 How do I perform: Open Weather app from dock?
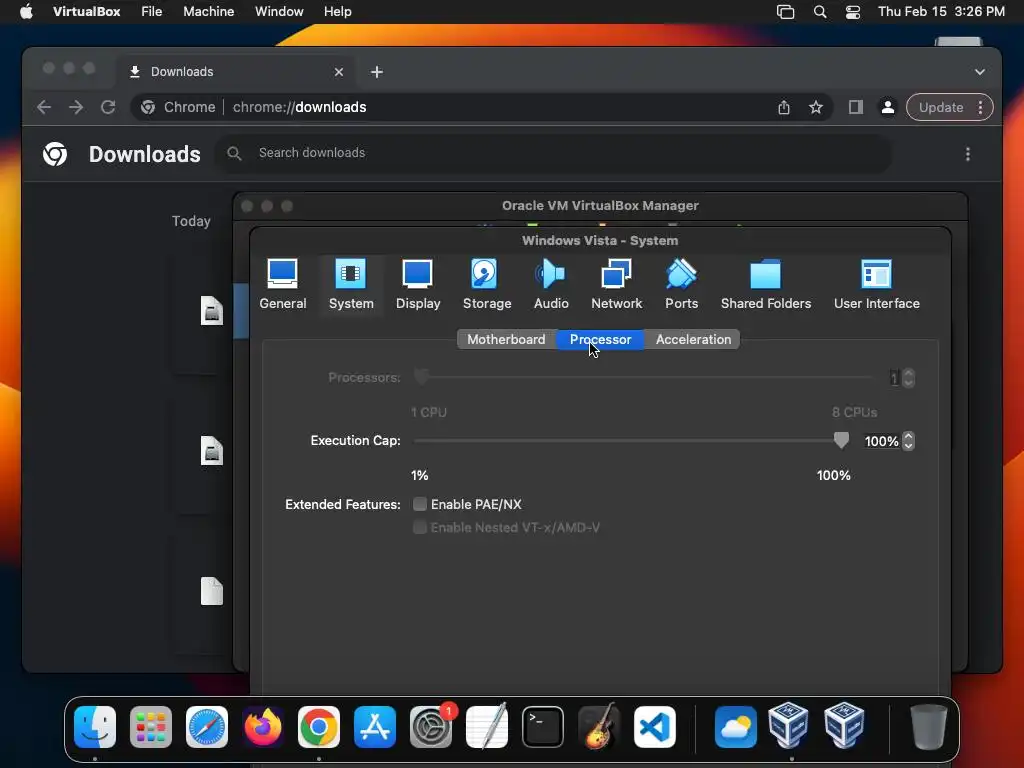coord(736,727)
